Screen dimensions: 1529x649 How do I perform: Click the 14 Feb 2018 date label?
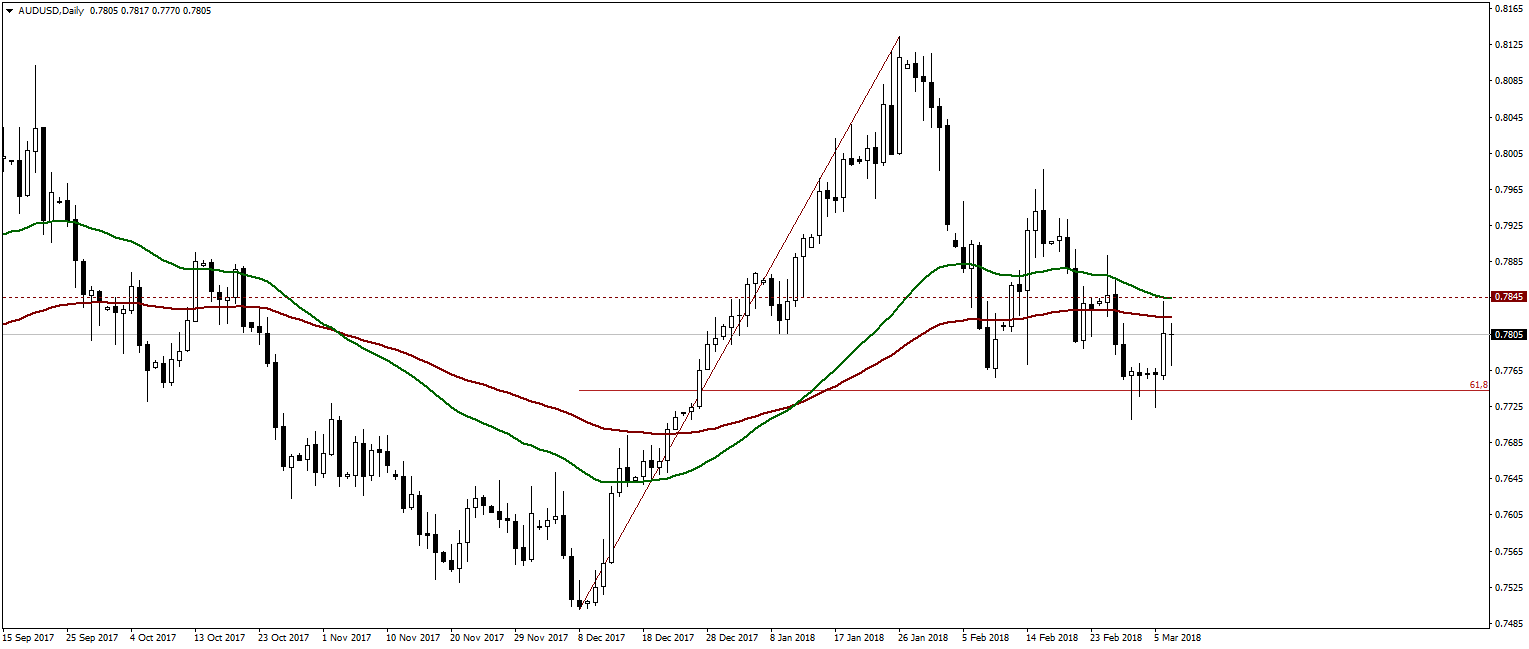point(1054,637)
